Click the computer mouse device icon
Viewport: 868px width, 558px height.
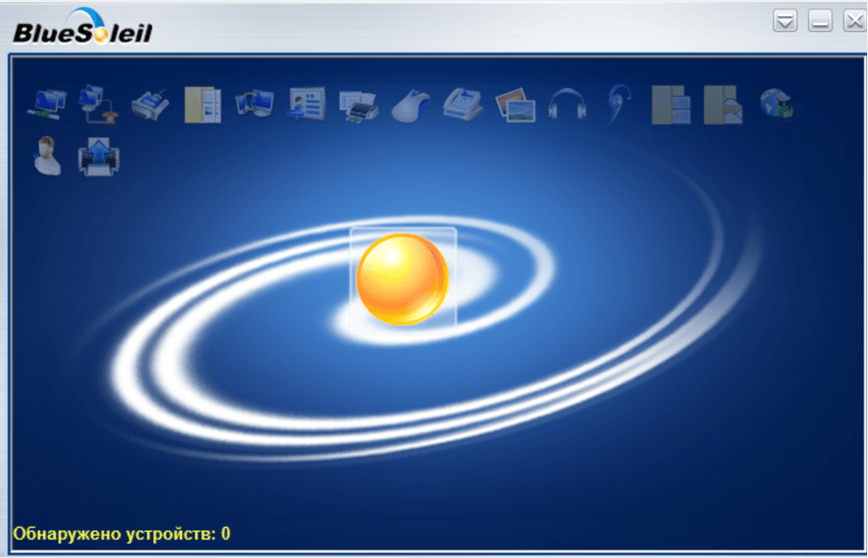pos(410,104)
